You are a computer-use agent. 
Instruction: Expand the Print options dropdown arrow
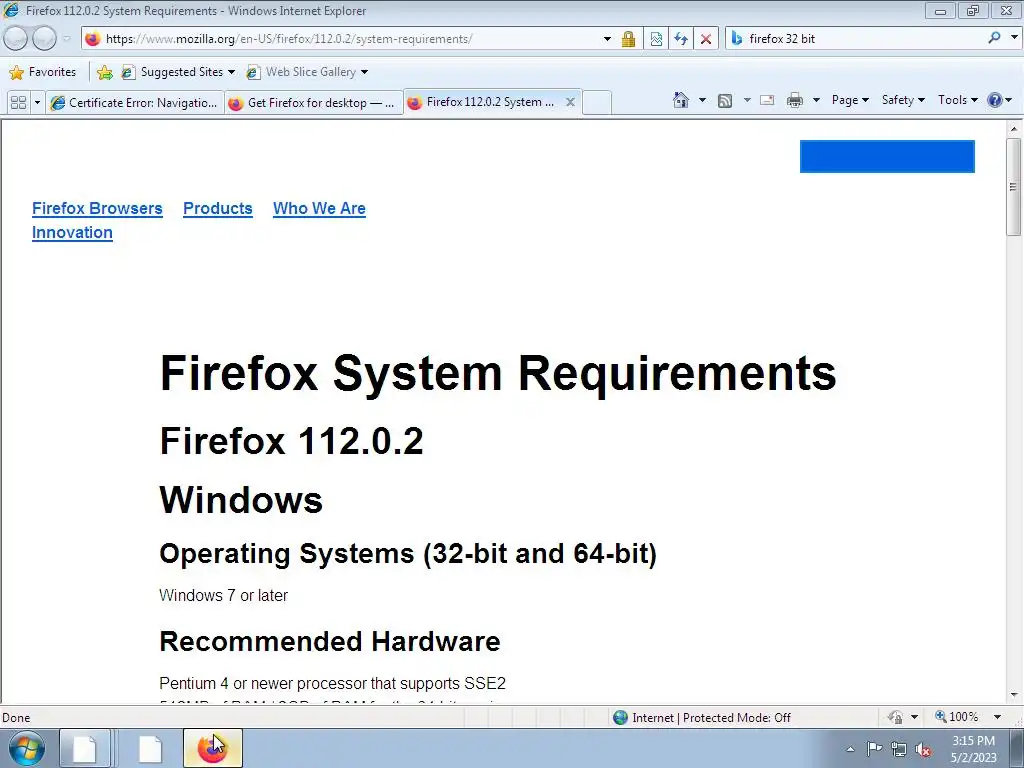(x=816, y=100)
